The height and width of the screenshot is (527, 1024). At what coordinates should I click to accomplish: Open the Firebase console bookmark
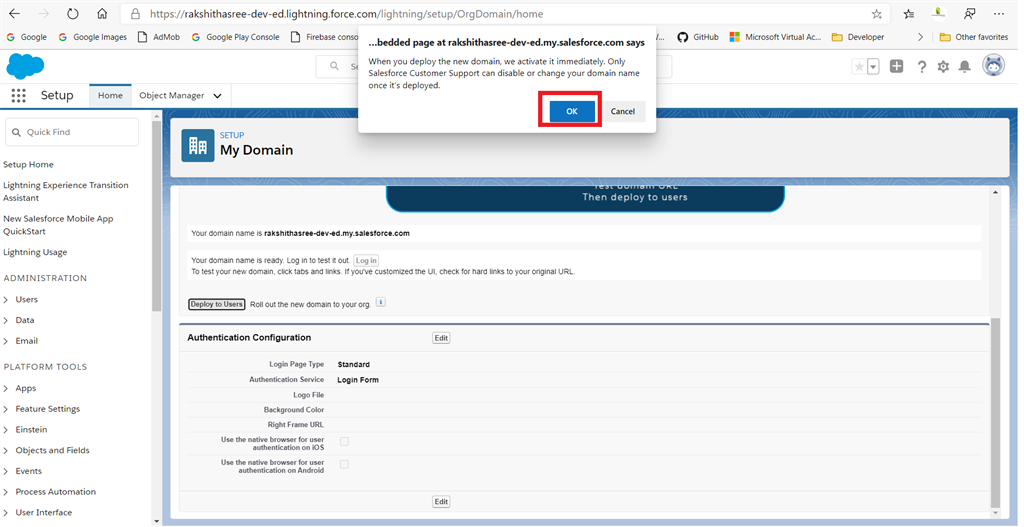pyautogui.click(x=325, y=37)
